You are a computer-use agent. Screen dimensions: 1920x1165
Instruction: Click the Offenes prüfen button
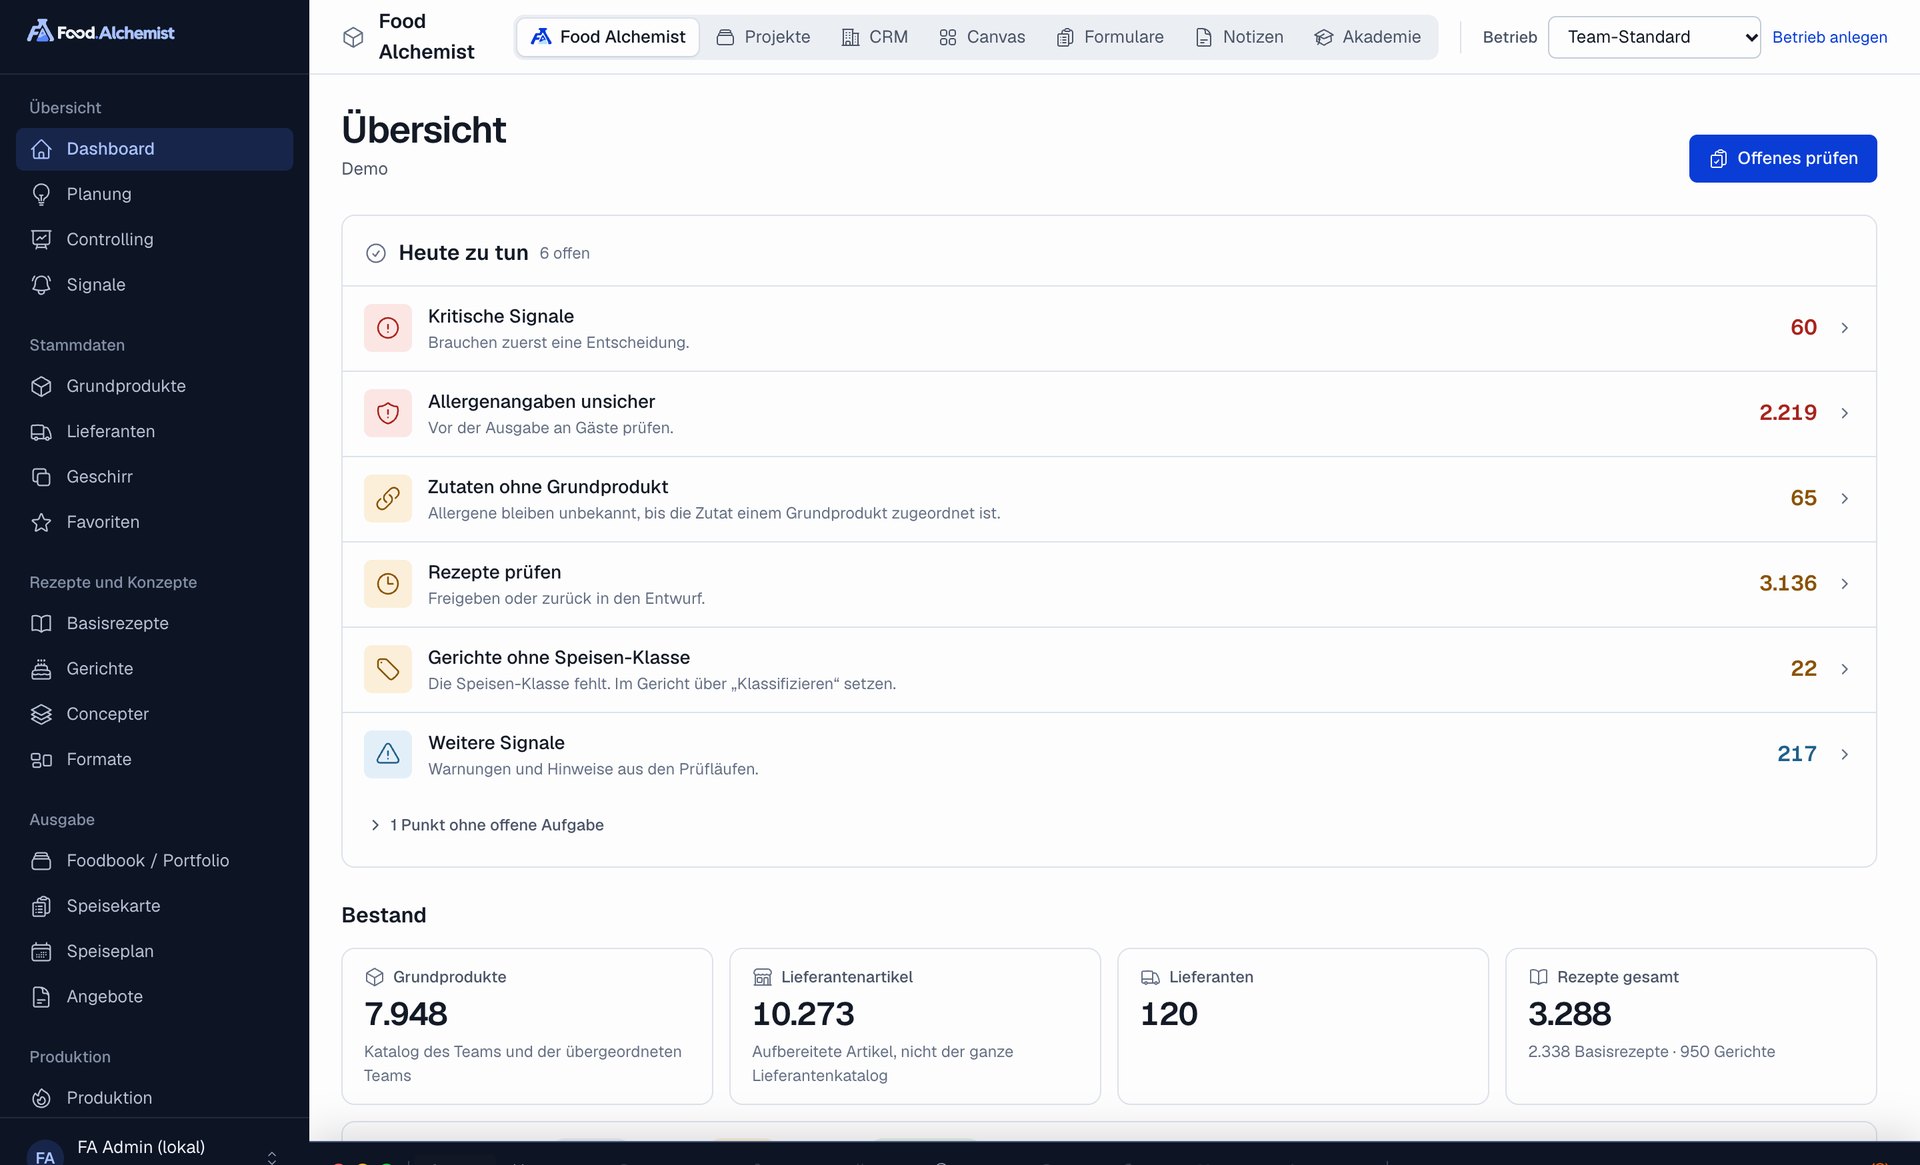[x=1782, y=159]
